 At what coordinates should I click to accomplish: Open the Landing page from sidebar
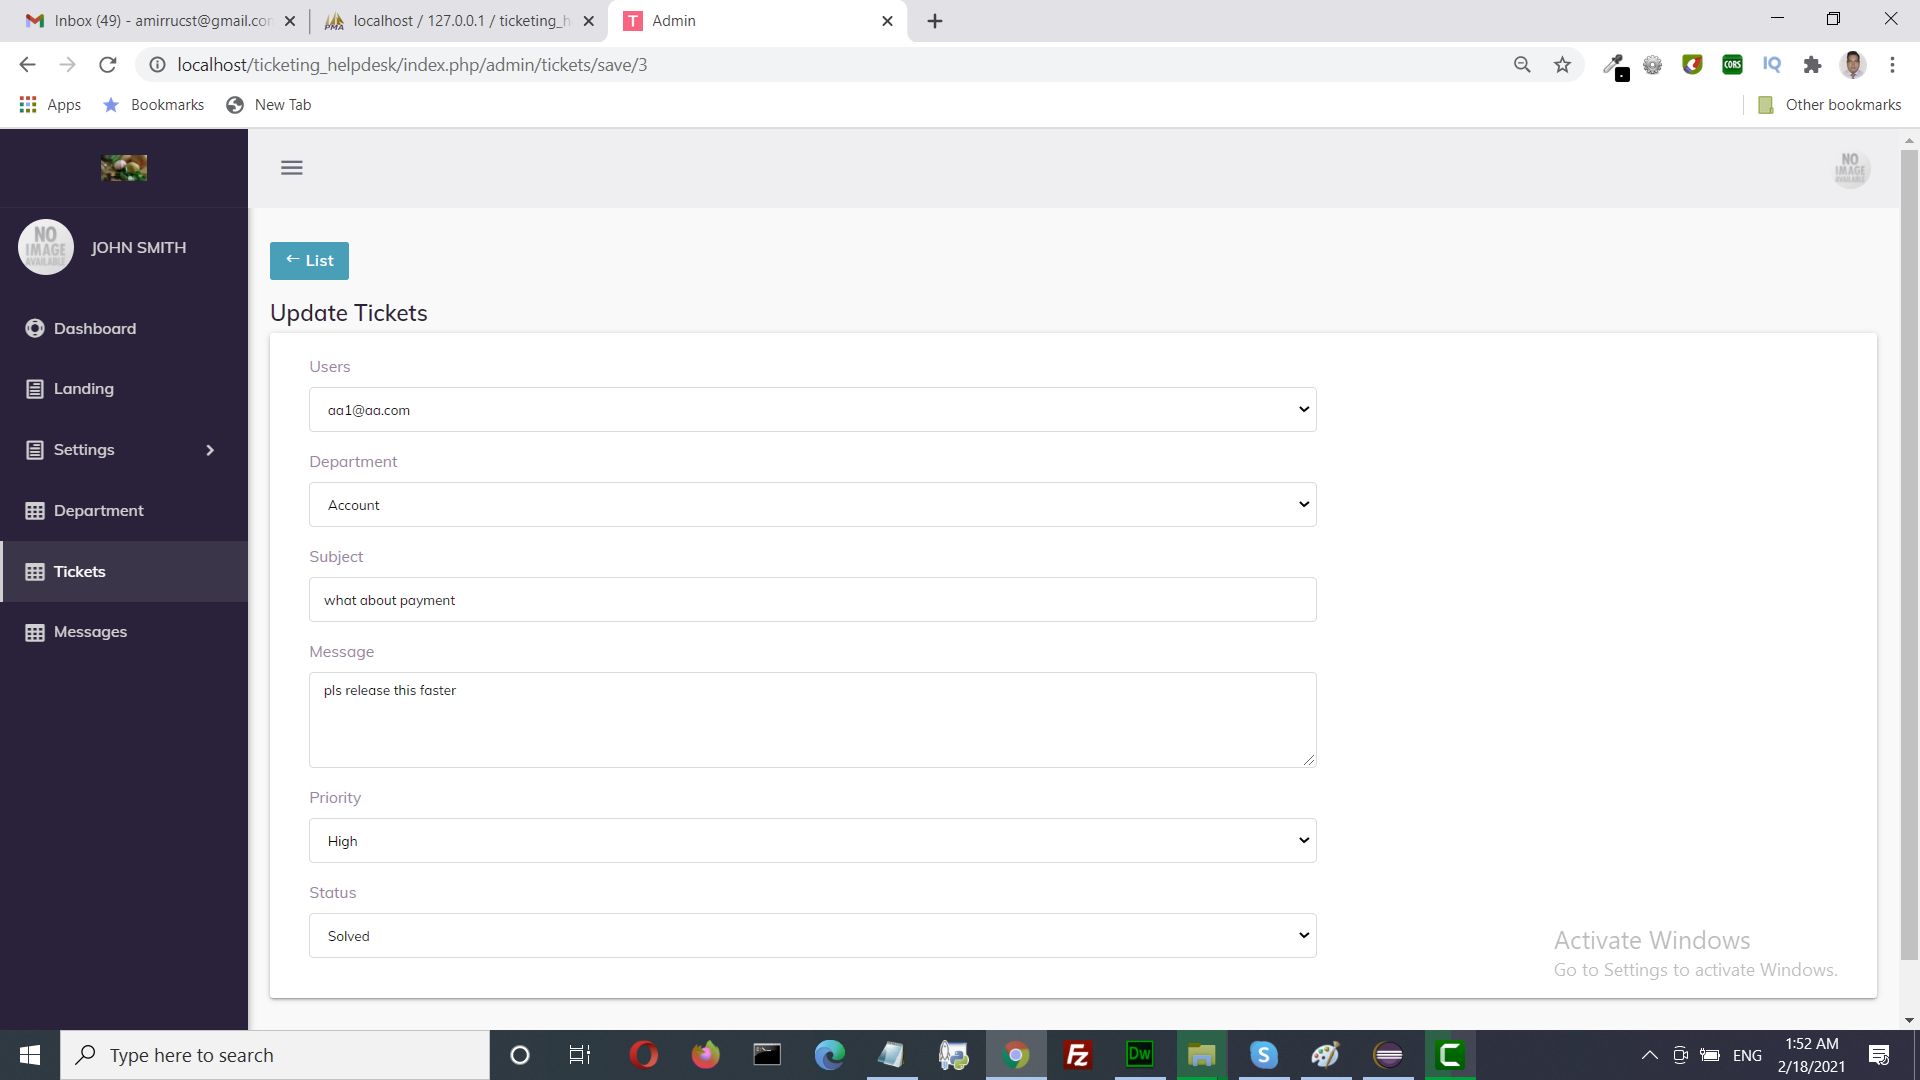(x=83, y=389)
